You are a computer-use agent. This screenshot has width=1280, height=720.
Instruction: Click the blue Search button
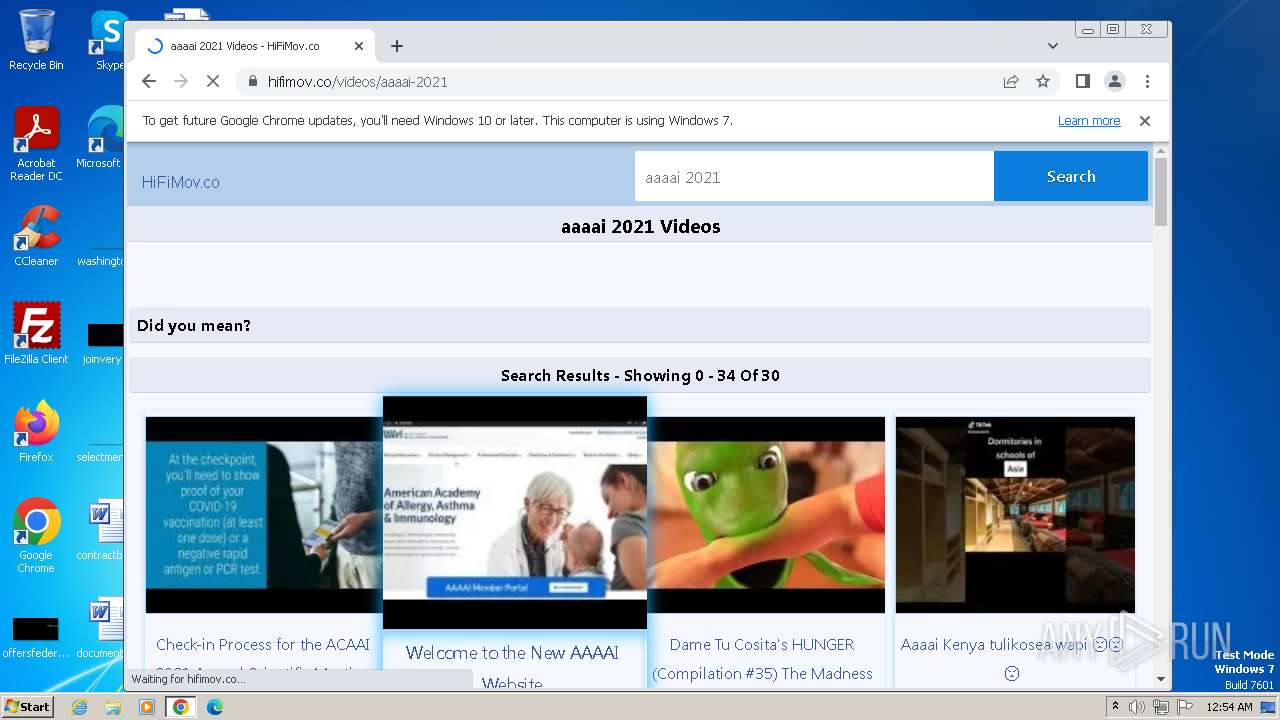coord(1071,176)
